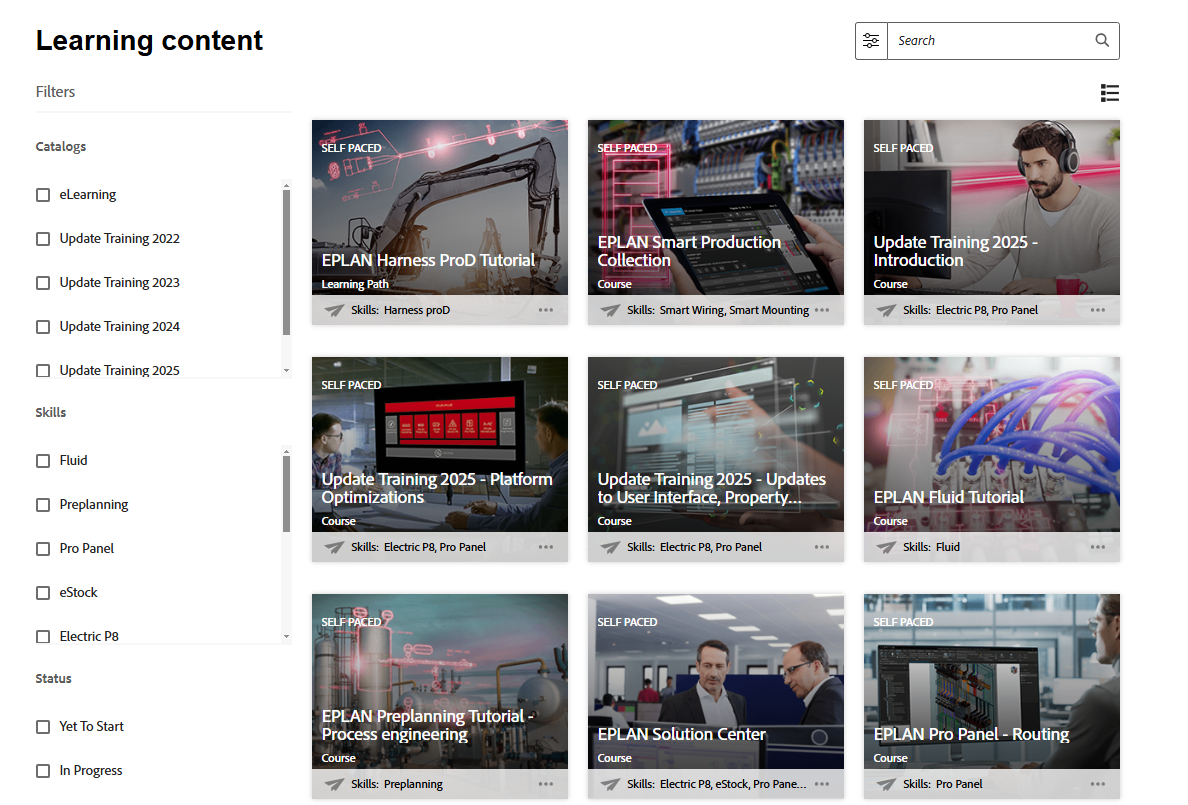Select the skills icon on Smart Production Collection card
The width and height of the screenshot is (1188, 805).
pos(609,310)
